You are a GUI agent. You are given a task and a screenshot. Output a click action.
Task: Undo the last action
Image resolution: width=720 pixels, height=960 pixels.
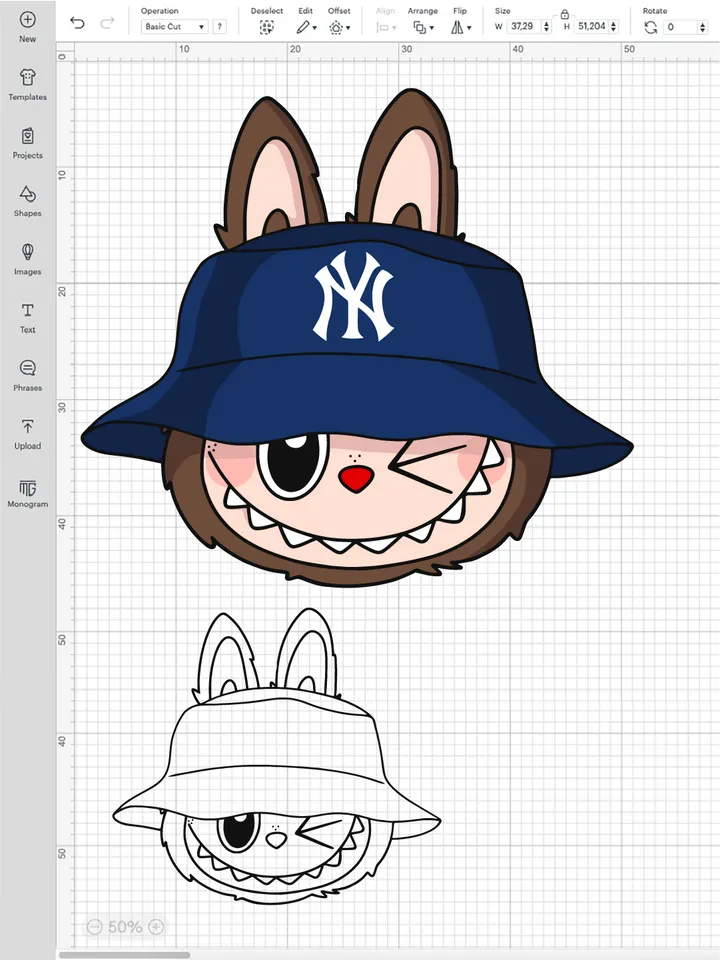pyautogui.click(x=77, y=23)
